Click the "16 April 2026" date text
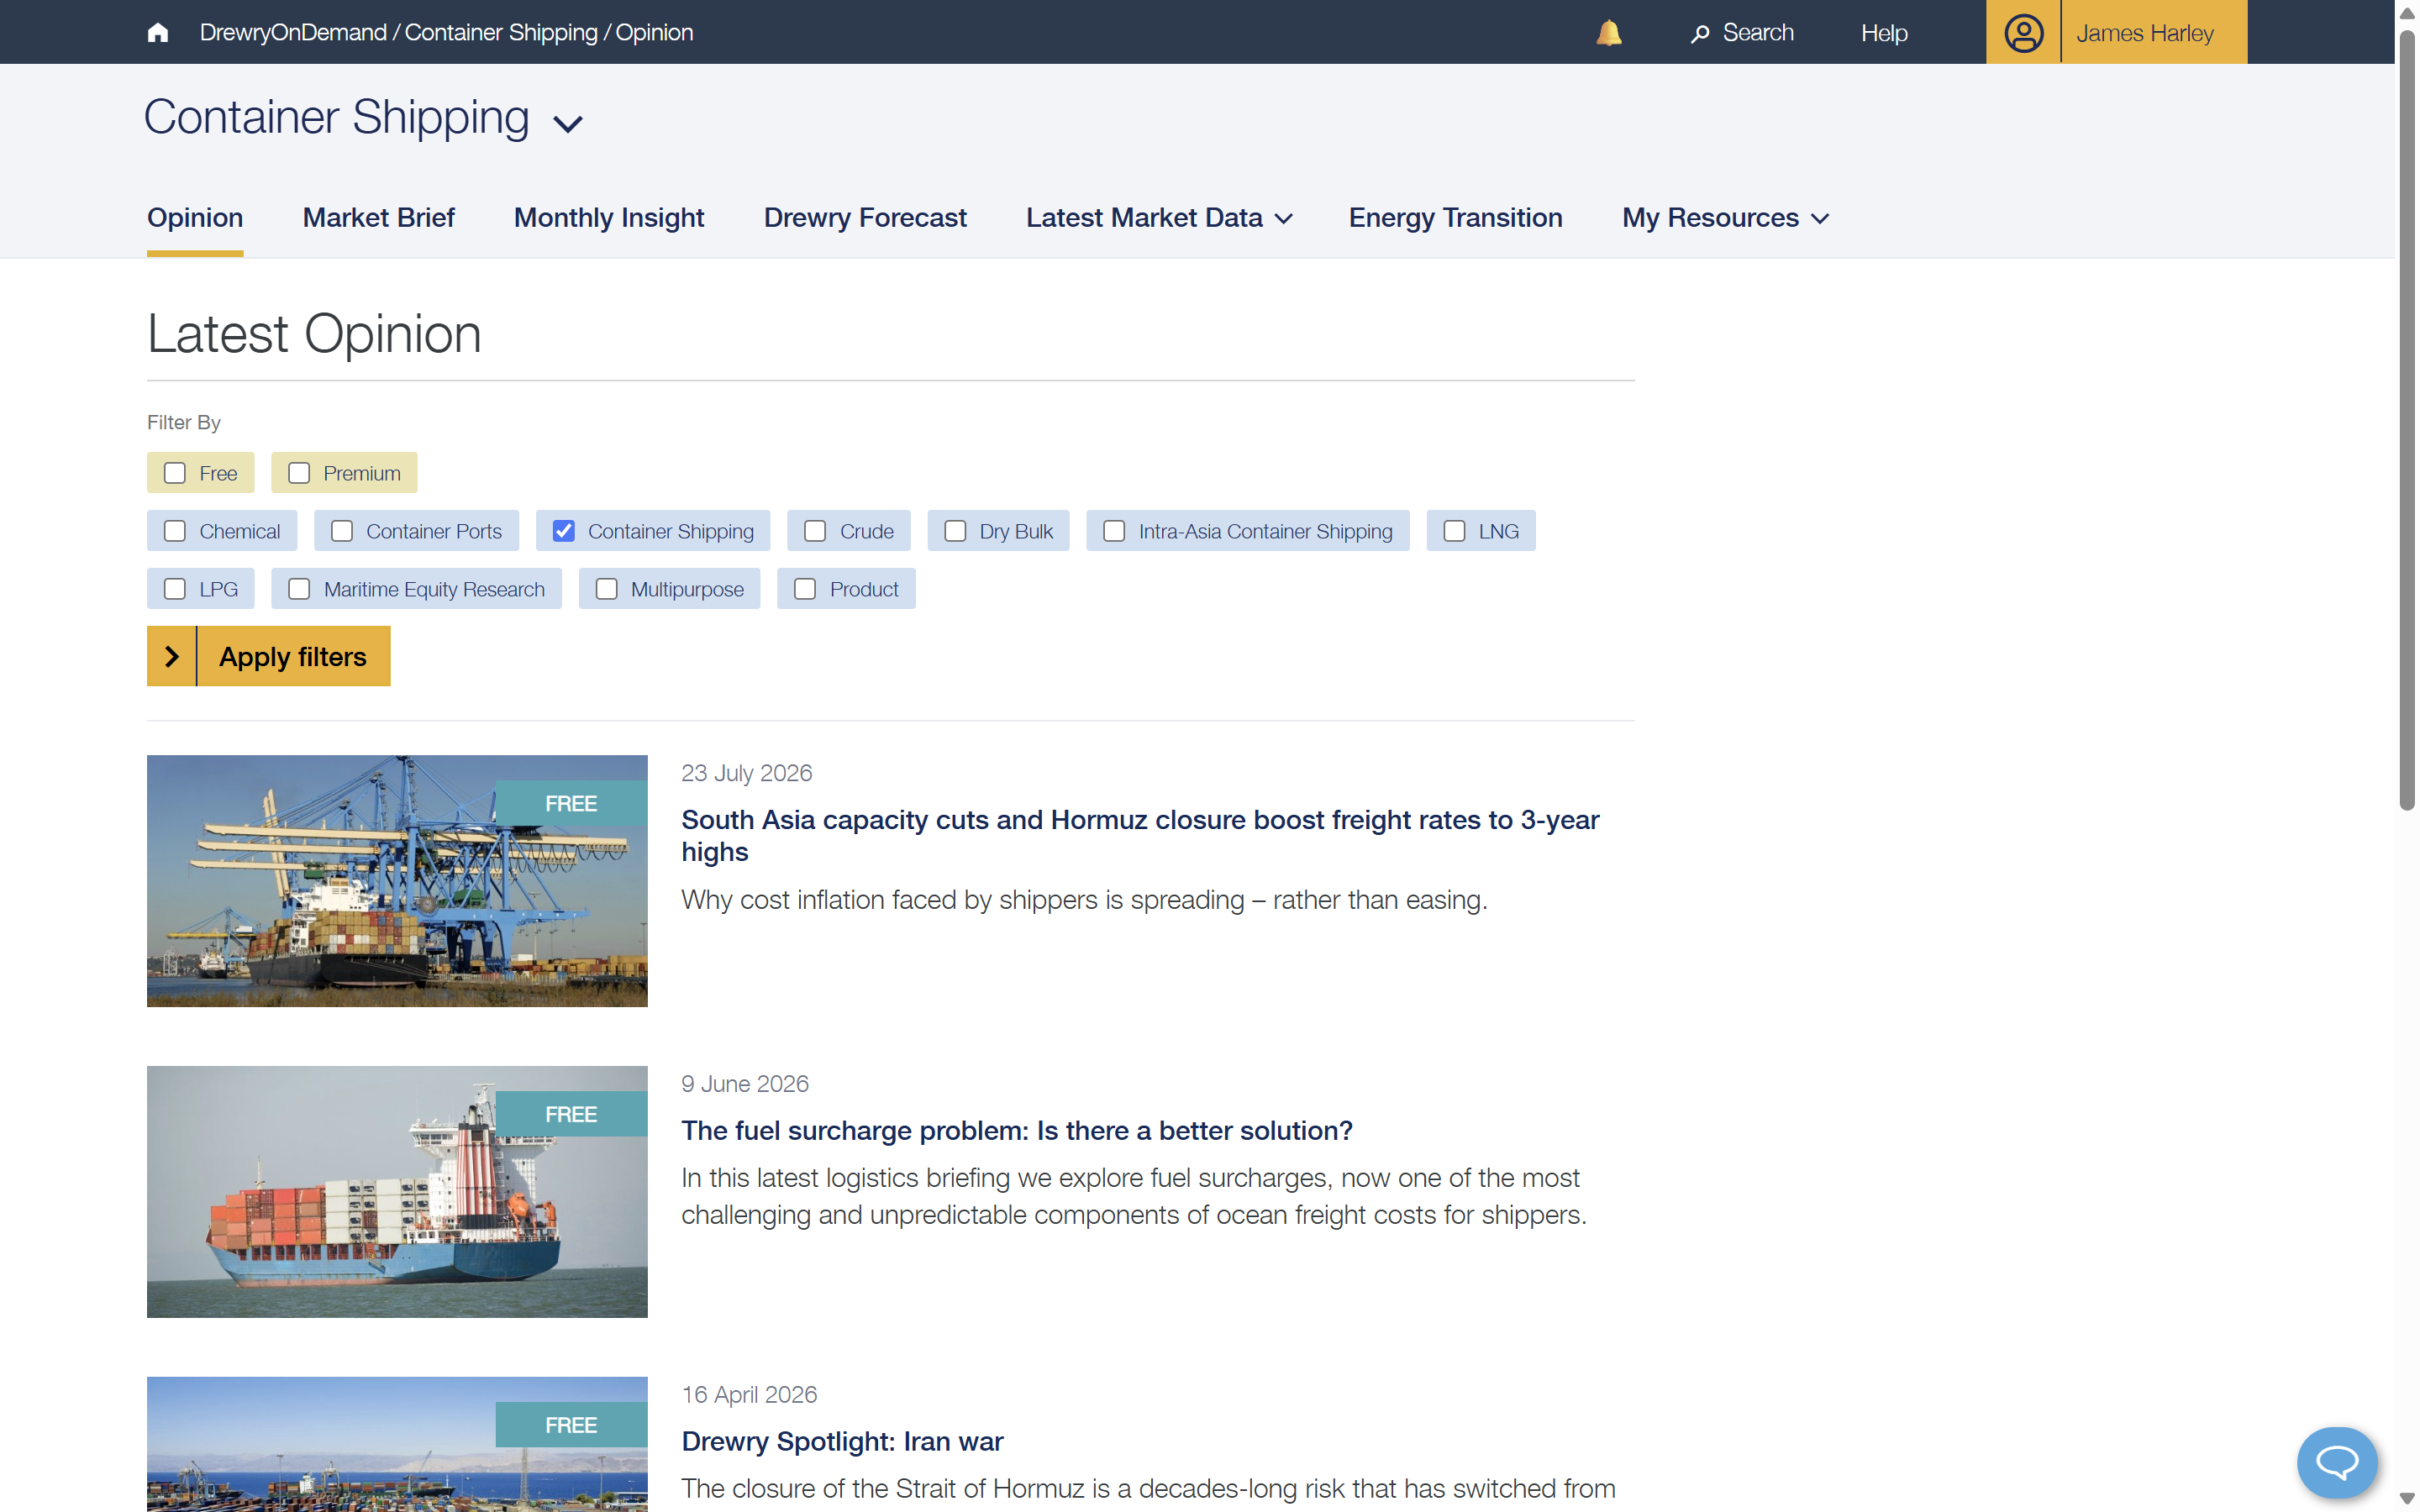This screenshot has width=2420, height=1512. (750, 1395)
